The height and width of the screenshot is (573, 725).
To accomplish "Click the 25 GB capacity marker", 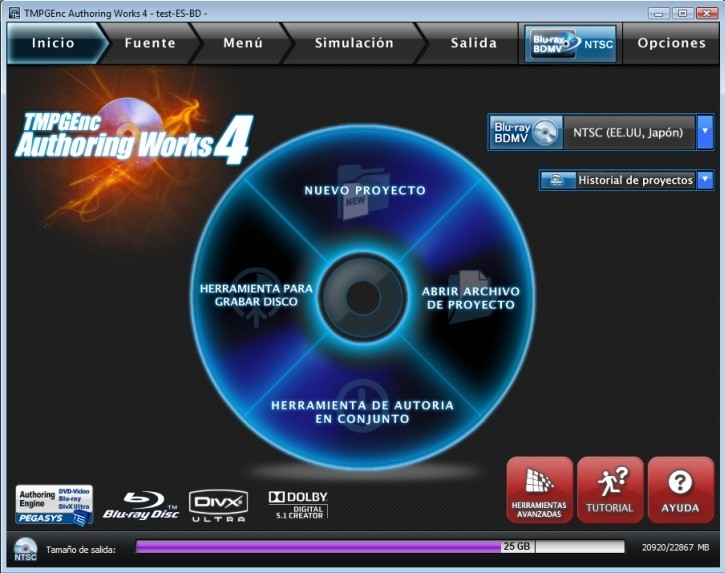I will pos(516,546).
